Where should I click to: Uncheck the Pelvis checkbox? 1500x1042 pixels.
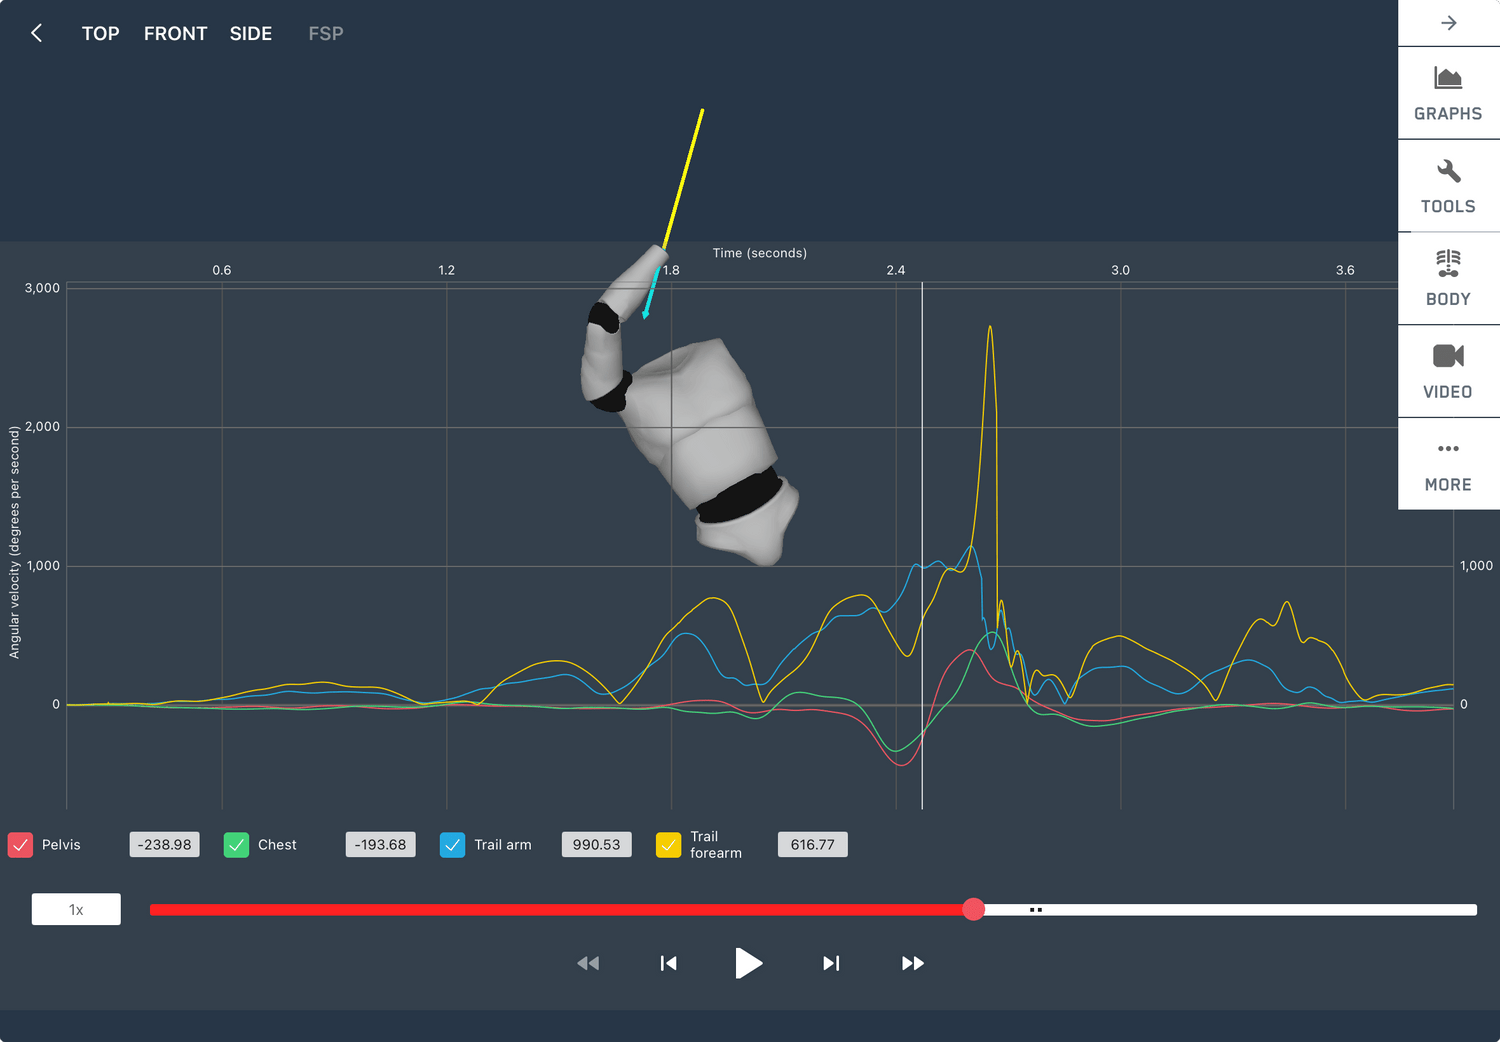(x=21, y=845)
